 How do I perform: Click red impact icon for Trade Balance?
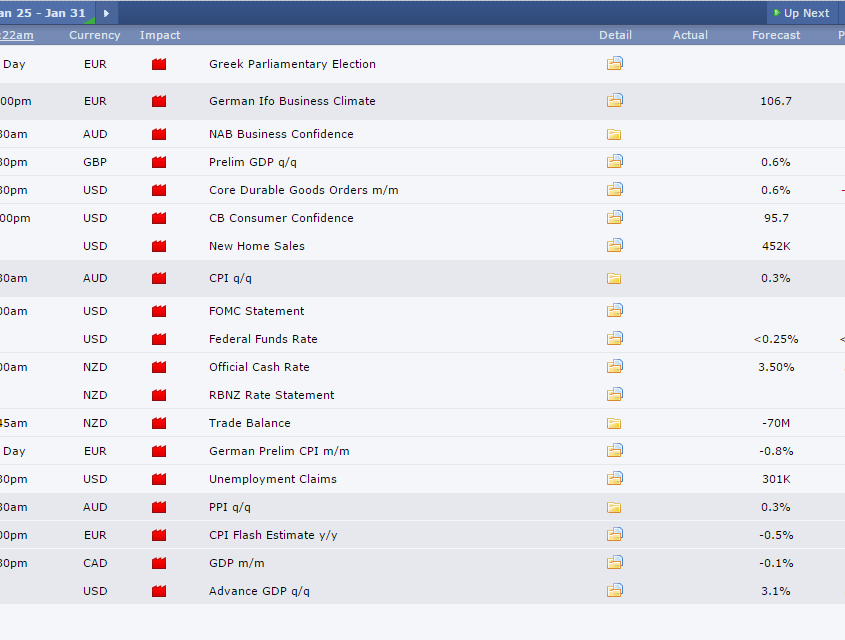click(159, 423)
